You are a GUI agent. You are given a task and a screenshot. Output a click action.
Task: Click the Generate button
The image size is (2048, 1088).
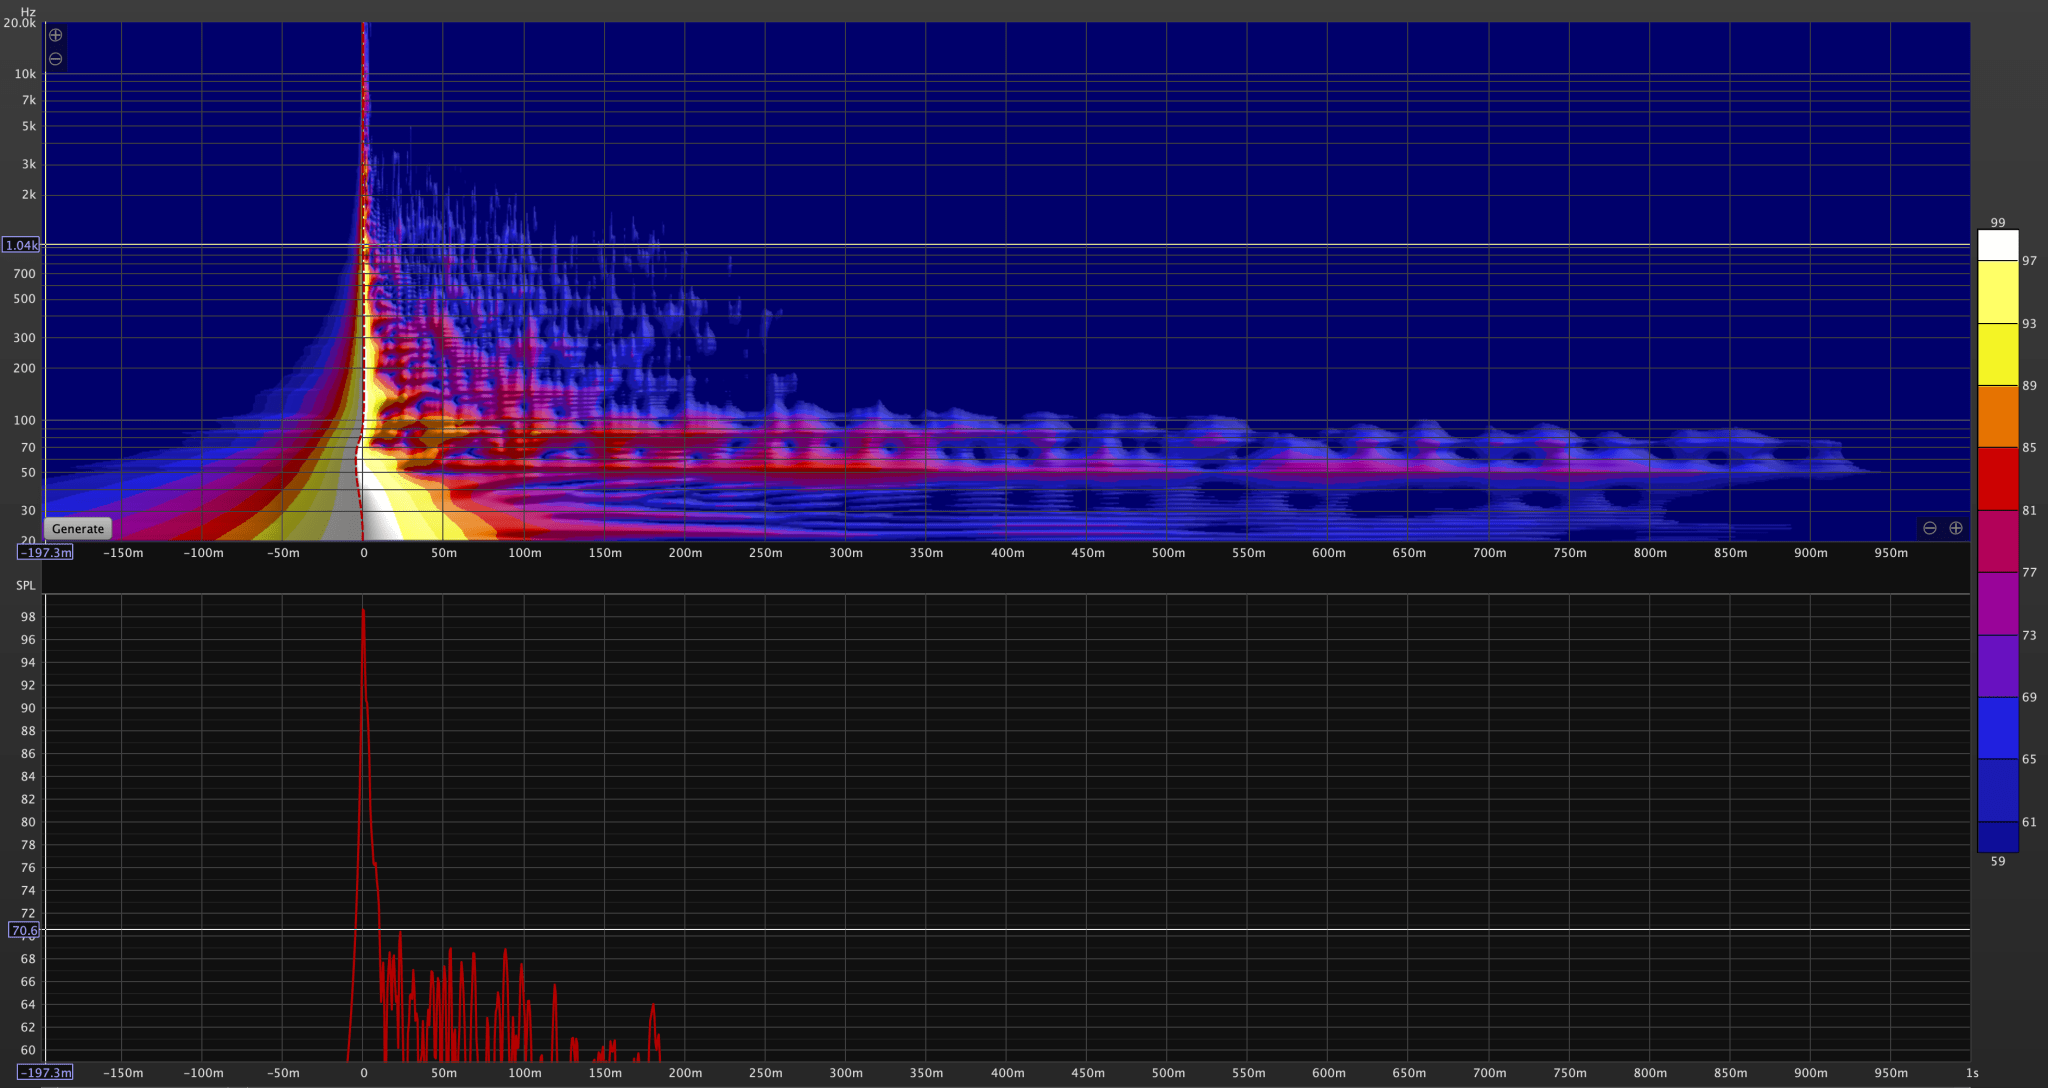pos(78,529)
